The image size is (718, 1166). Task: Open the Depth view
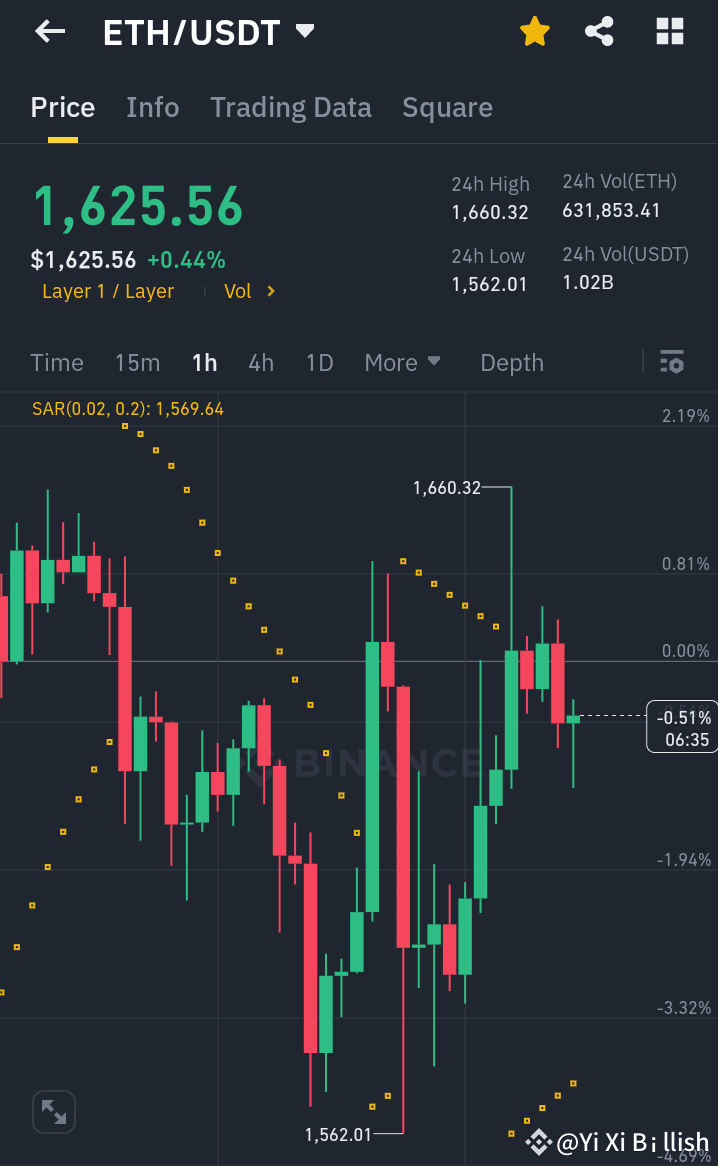511,363
